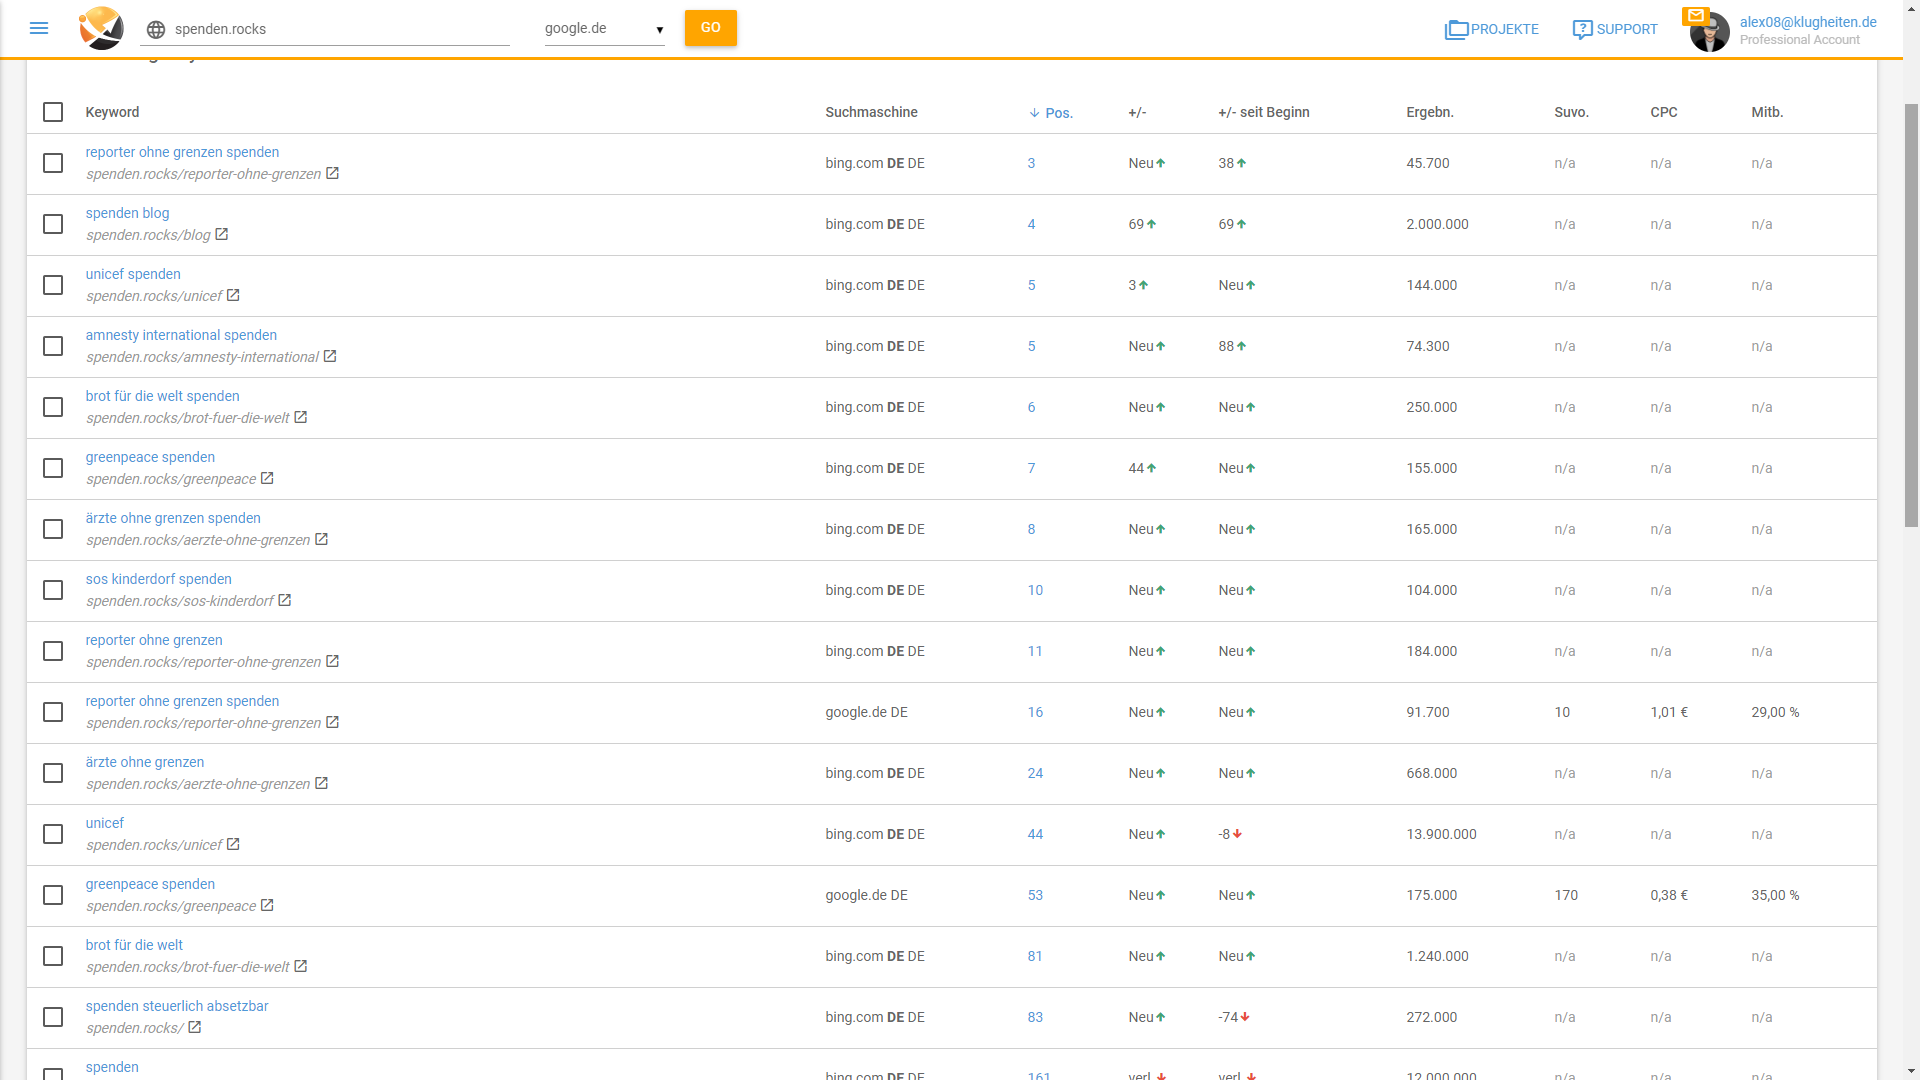Viewport: 1920px width, 1080px height.
Task: Click the globe icon beside the domain field
Action: click(156, 29)
